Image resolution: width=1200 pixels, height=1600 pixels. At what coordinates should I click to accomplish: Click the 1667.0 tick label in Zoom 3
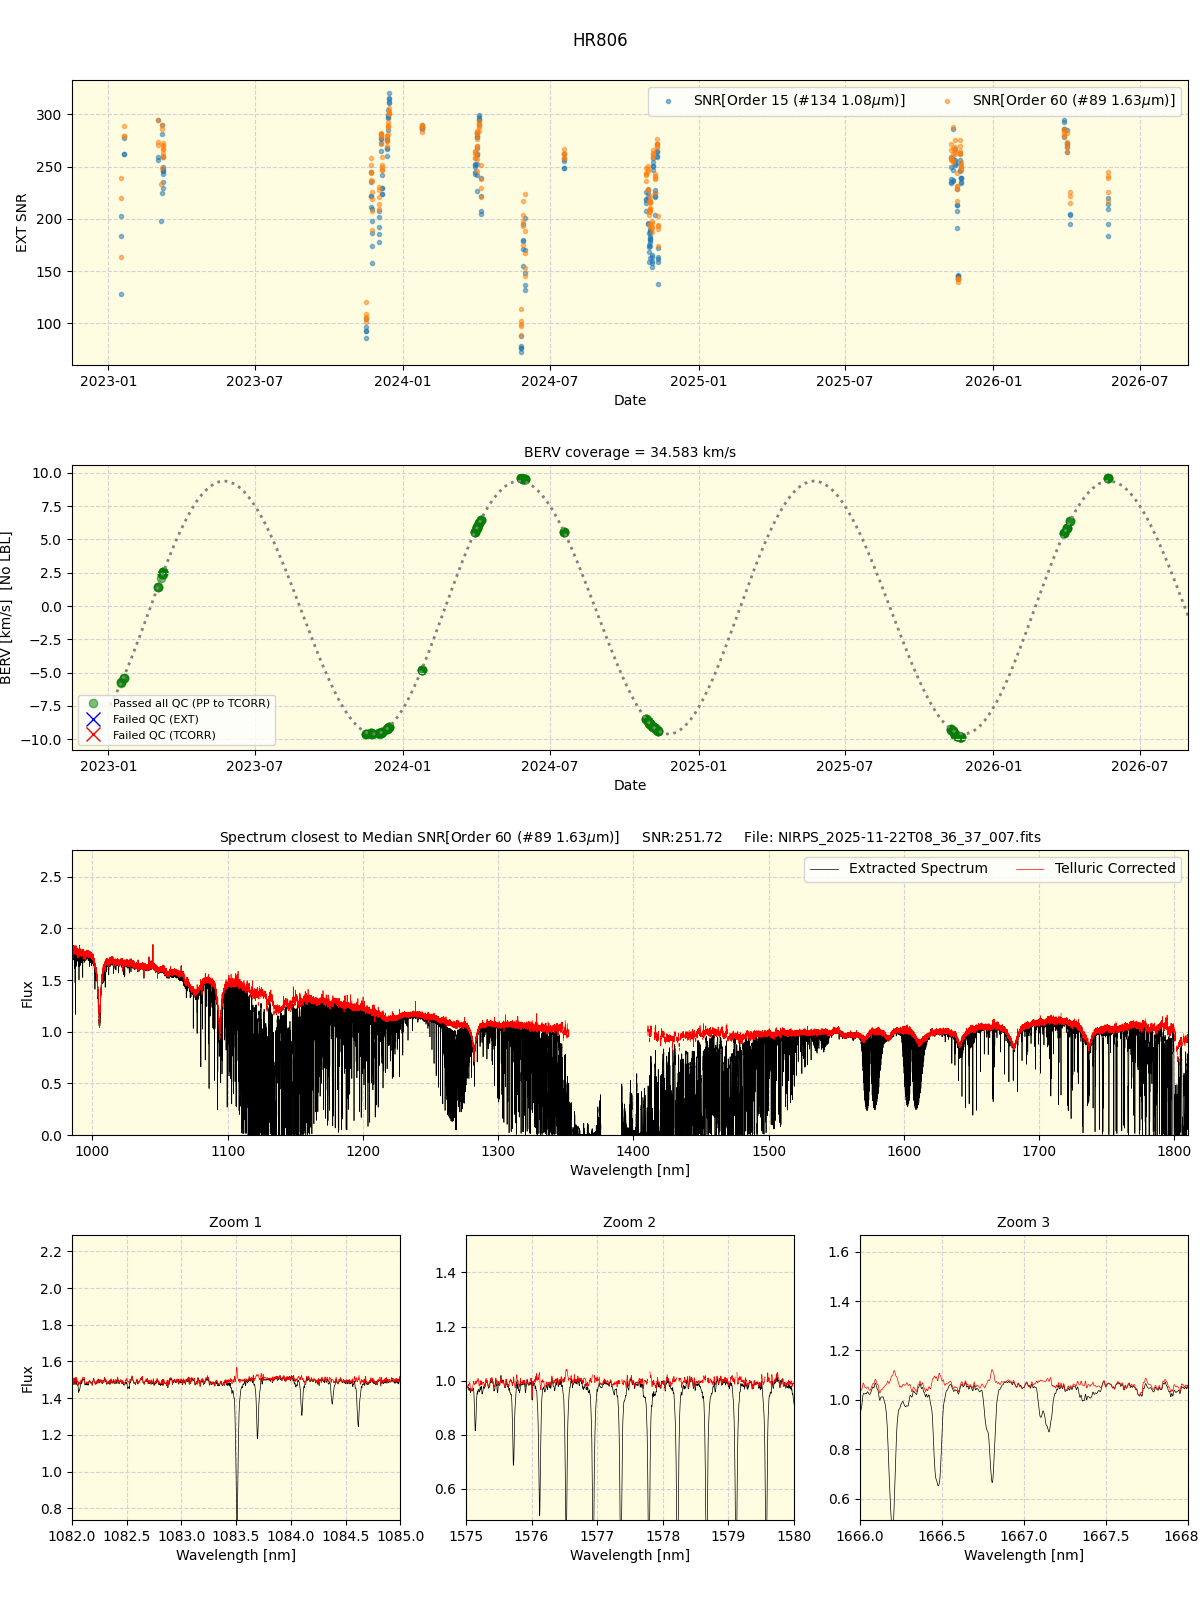[1024, 1536]
